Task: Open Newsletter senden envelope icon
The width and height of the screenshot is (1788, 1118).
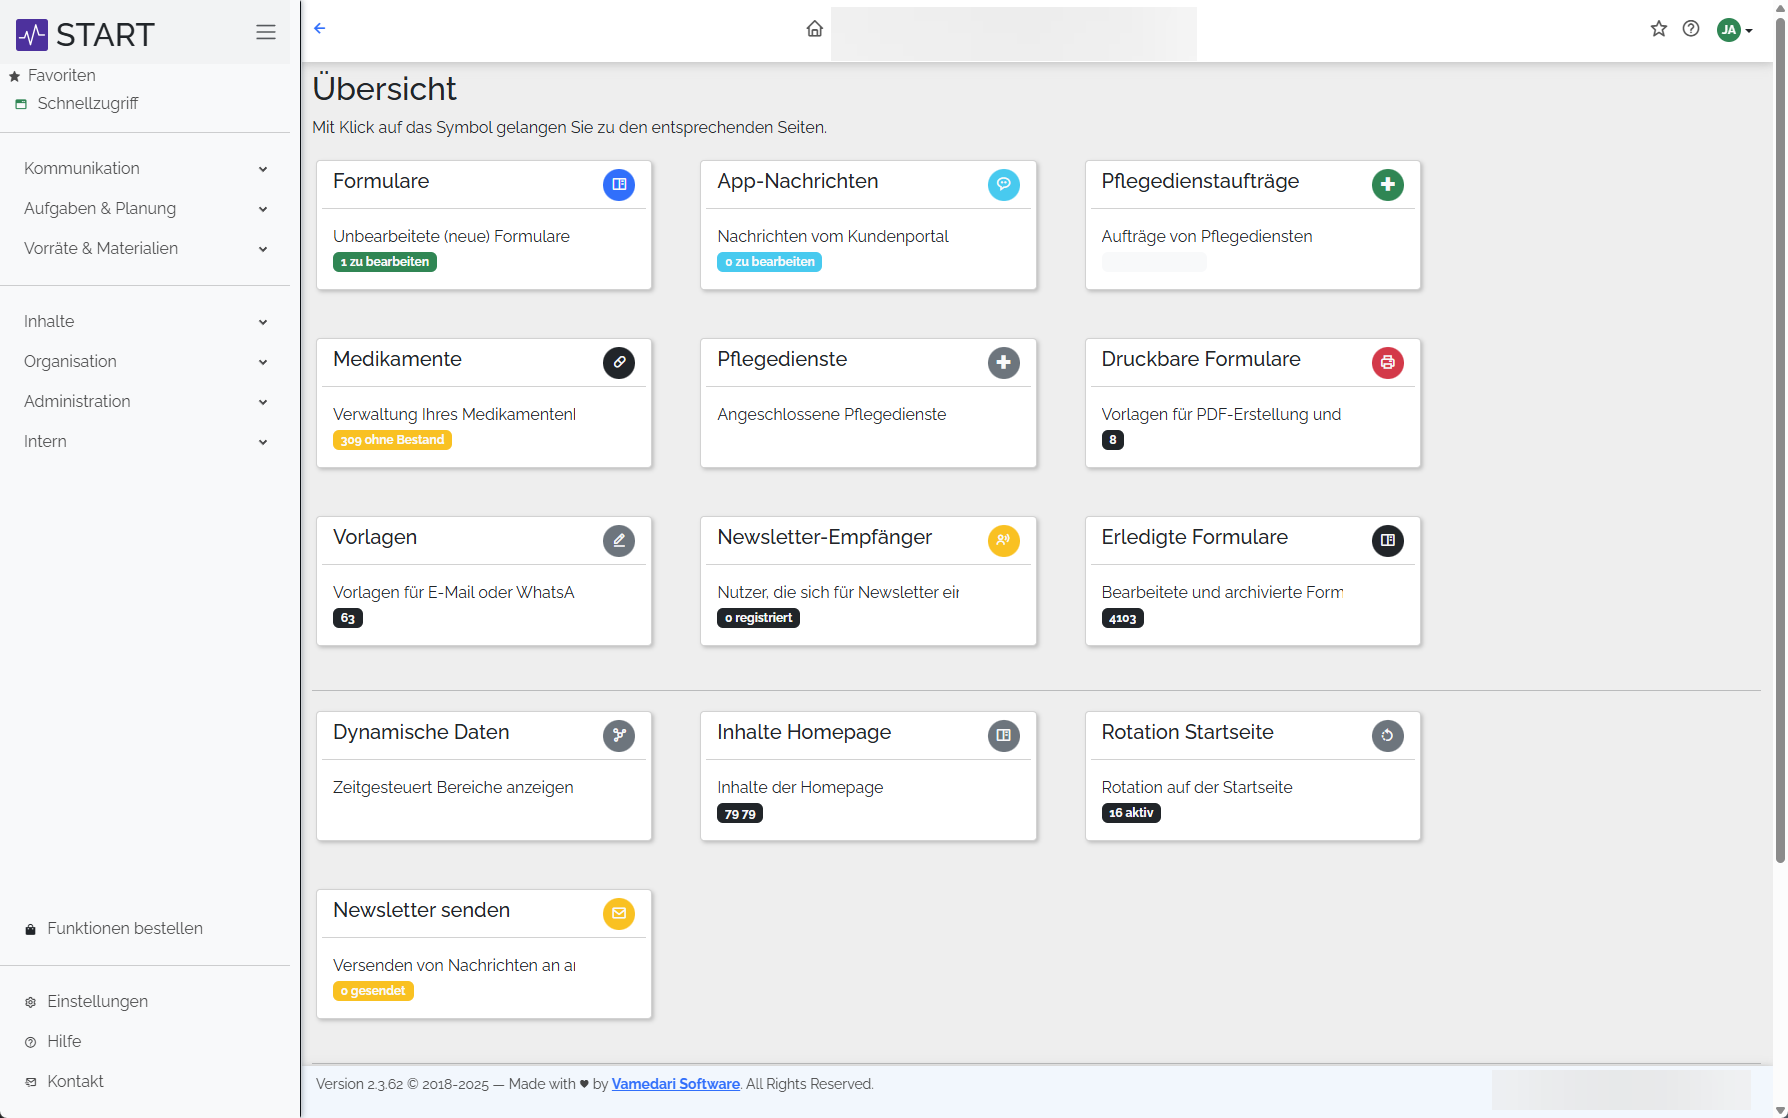Action: pos(619,914)
